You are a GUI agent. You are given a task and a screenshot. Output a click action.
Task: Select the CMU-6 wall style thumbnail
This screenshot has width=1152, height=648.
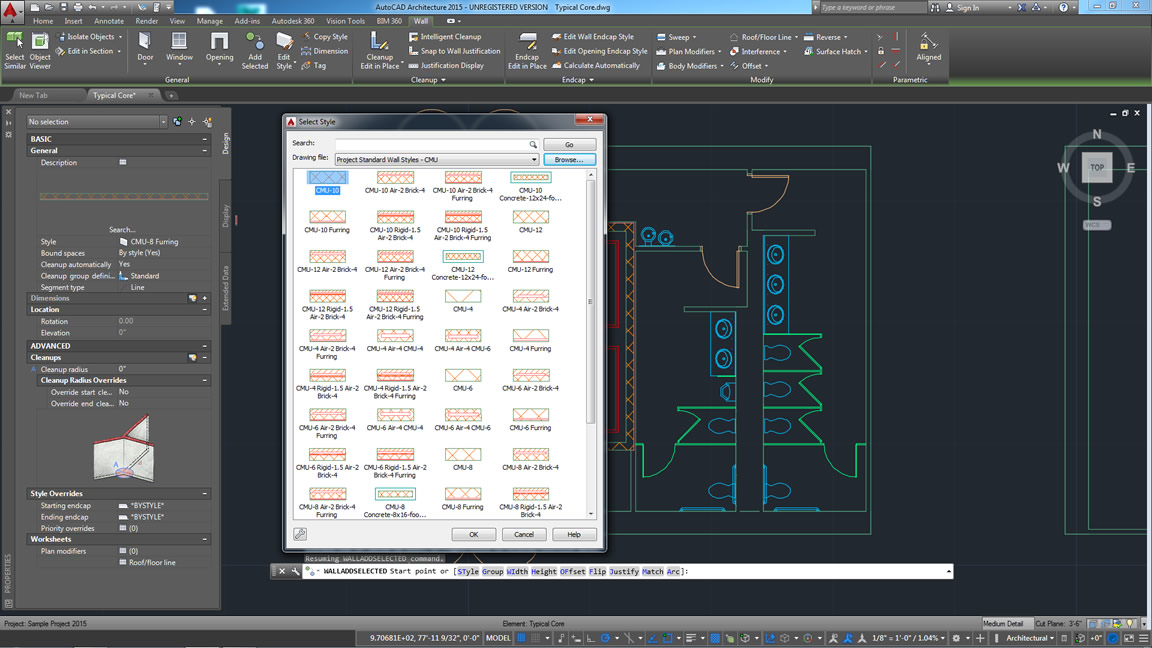[463, 380]
